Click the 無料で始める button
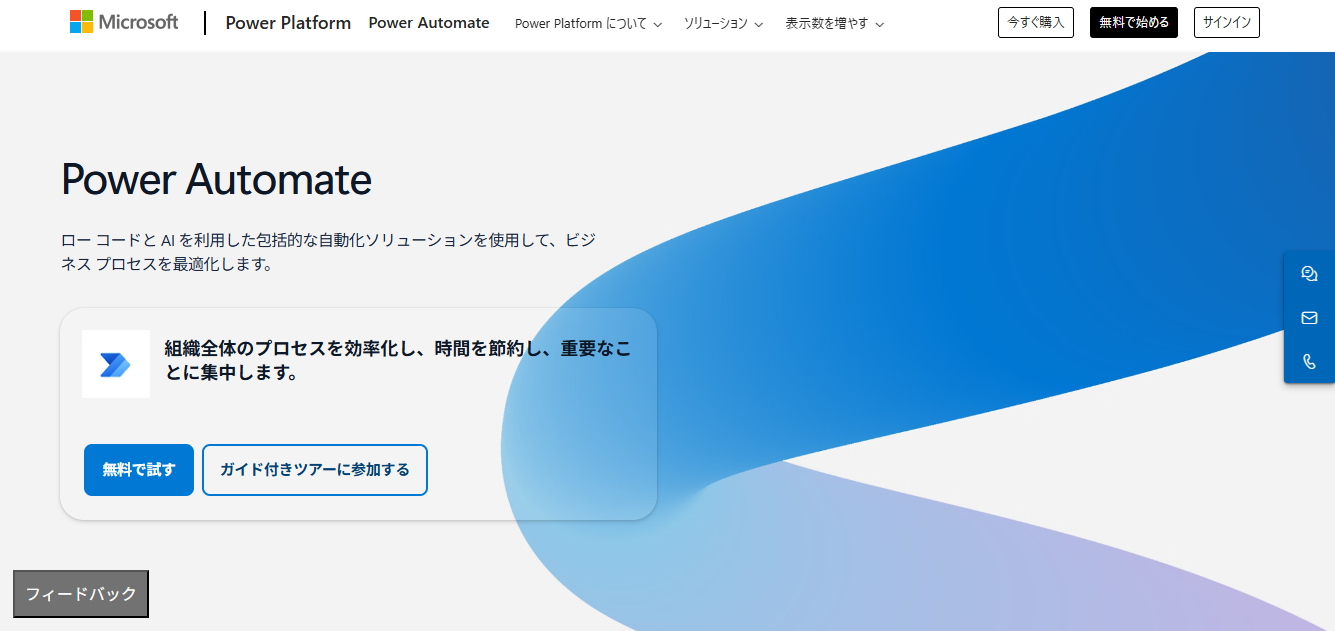 click(x=1134, y=22)
